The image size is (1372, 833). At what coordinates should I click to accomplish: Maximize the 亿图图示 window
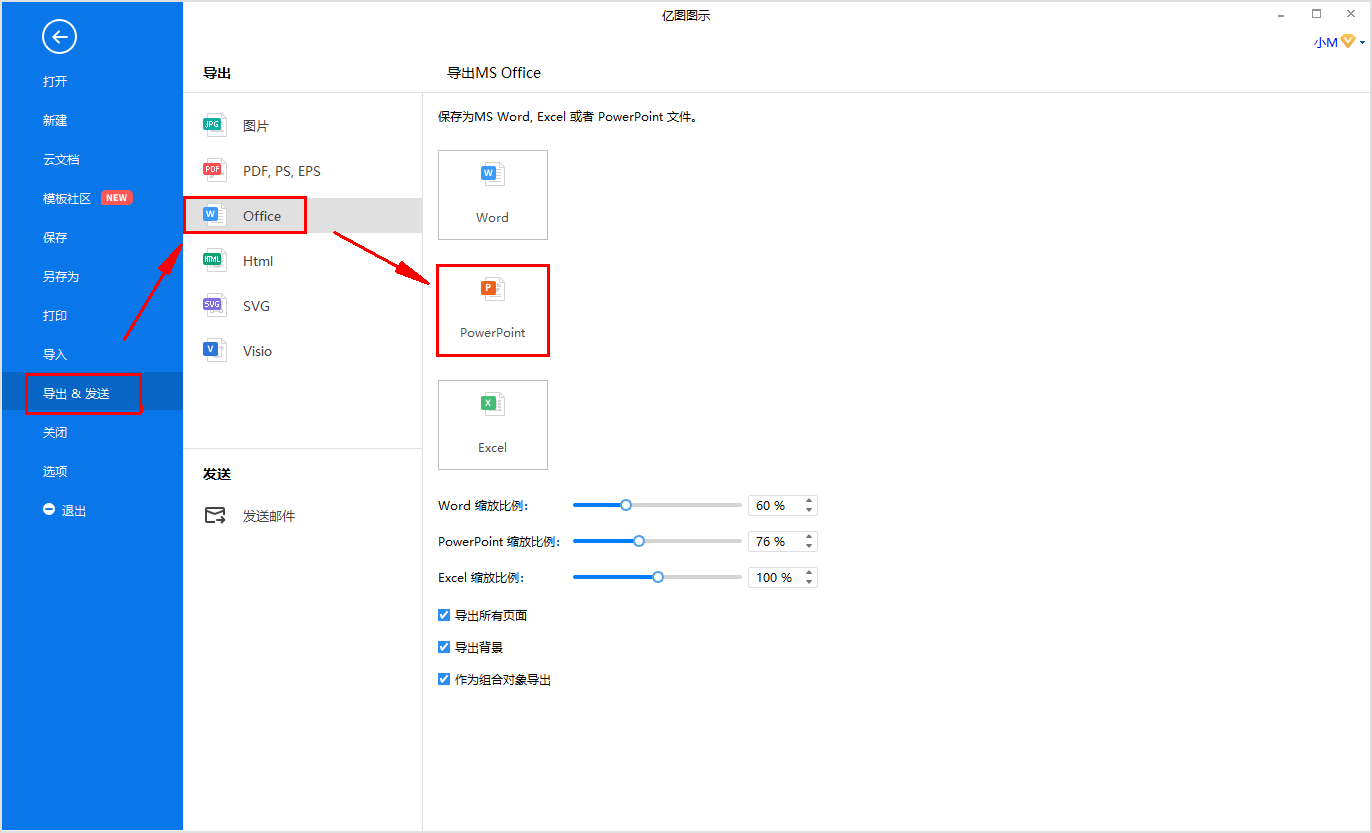tap(1316, 14)
